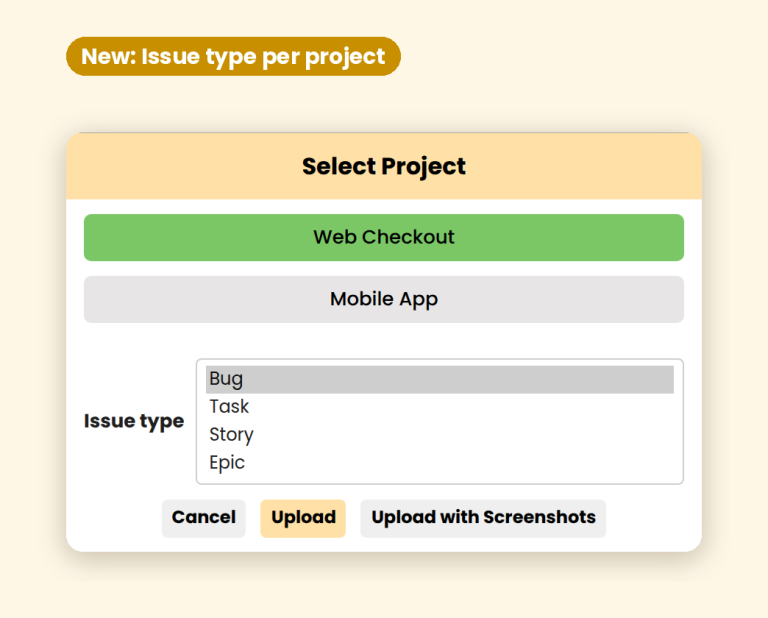Screen dimensions: 768x618
Task: Choose Story from the issue type list
Action: coord(439,435)
